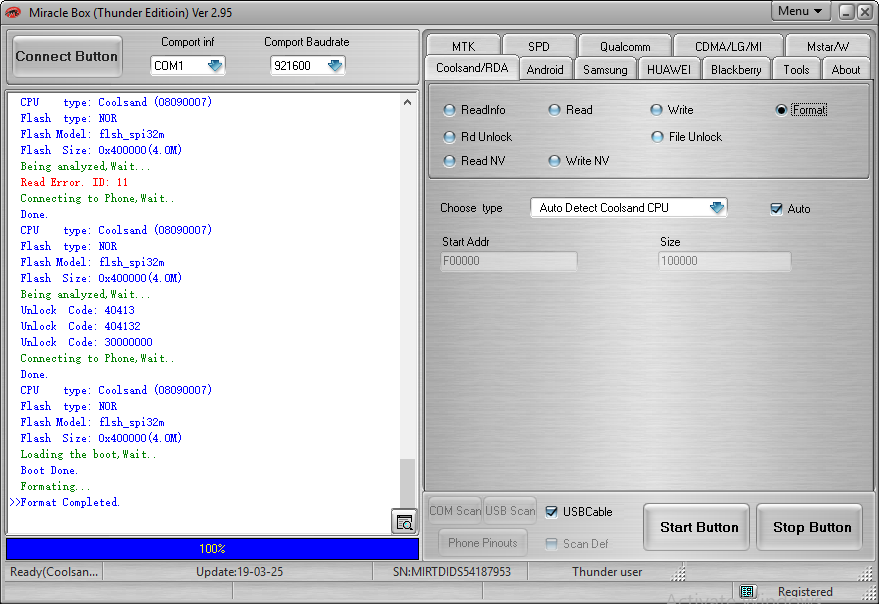Open the Blackberry tab
This screenshot has width=879, height=604.
click(x=736, y=70)
